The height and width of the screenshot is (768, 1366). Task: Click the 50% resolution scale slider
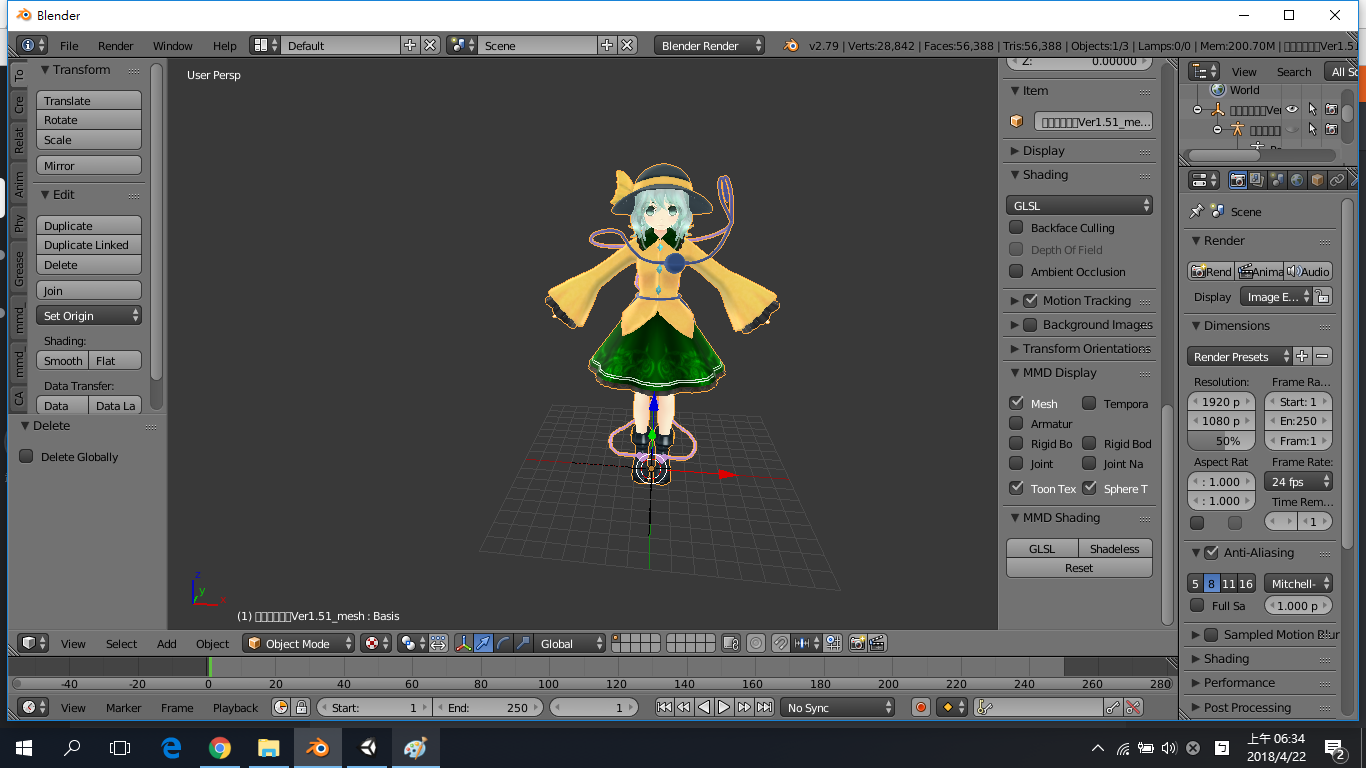(x=1221, y=440)
